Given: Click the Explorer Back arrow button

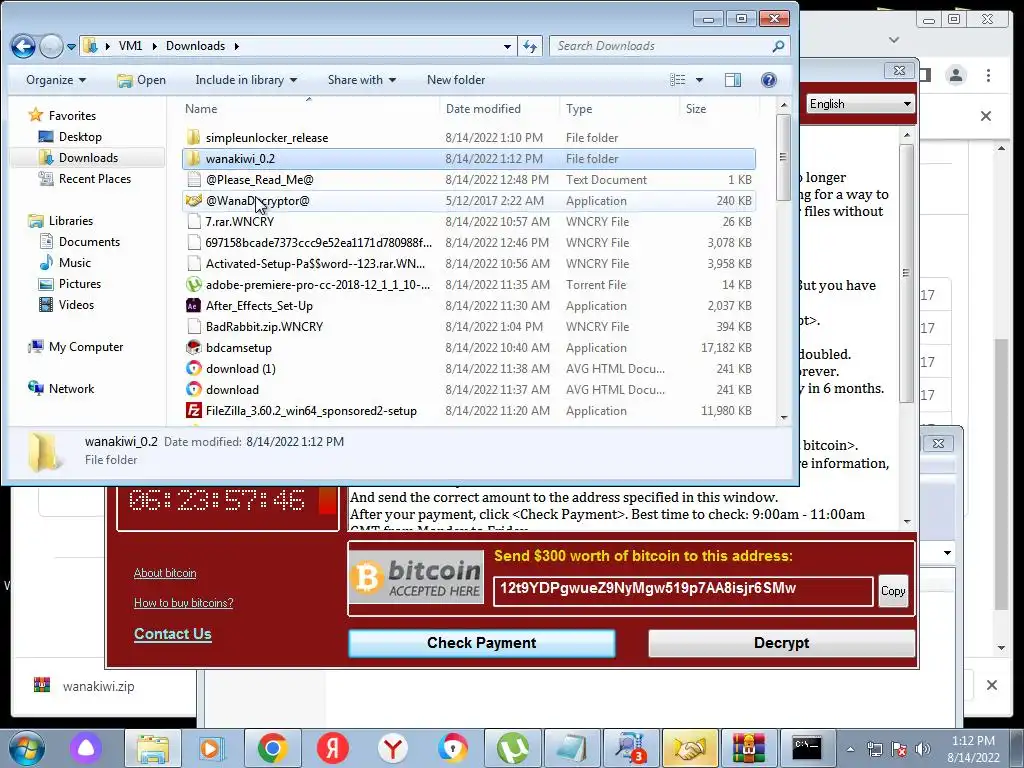Looking at the screenshot, I should 23,46.
